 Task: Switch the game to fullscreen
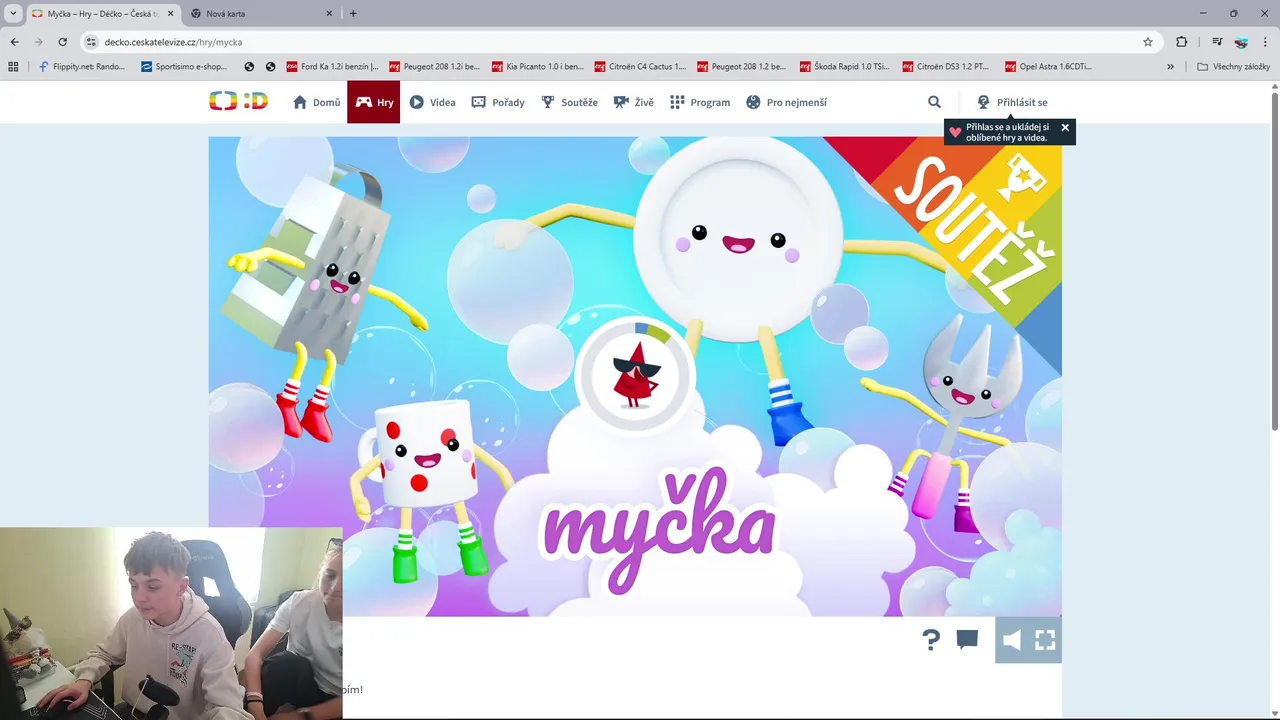(x=1045, y=640)
